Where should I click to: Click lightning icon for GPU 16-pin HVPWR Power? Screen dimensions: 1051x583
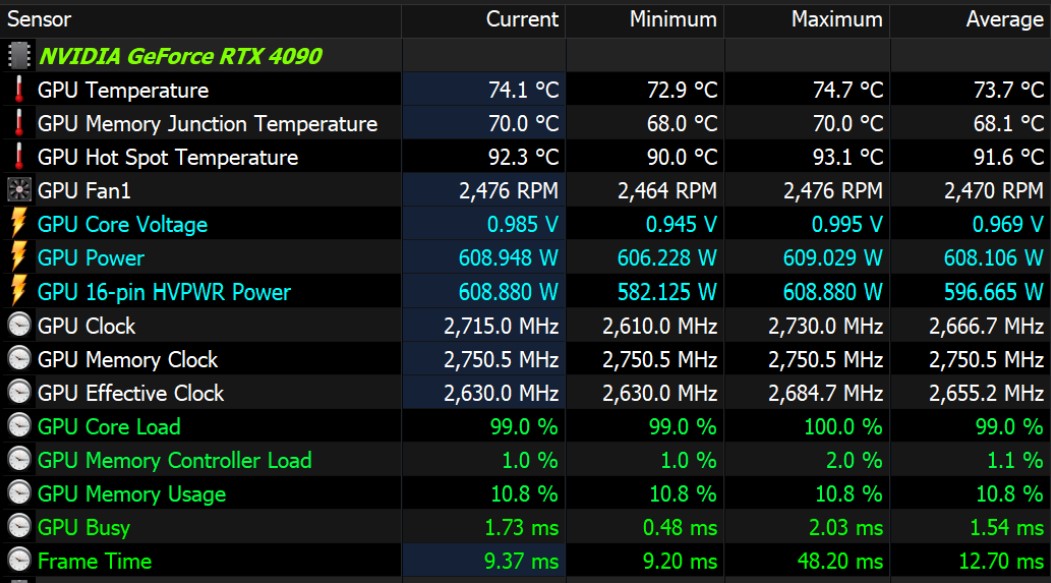(19, 292)
